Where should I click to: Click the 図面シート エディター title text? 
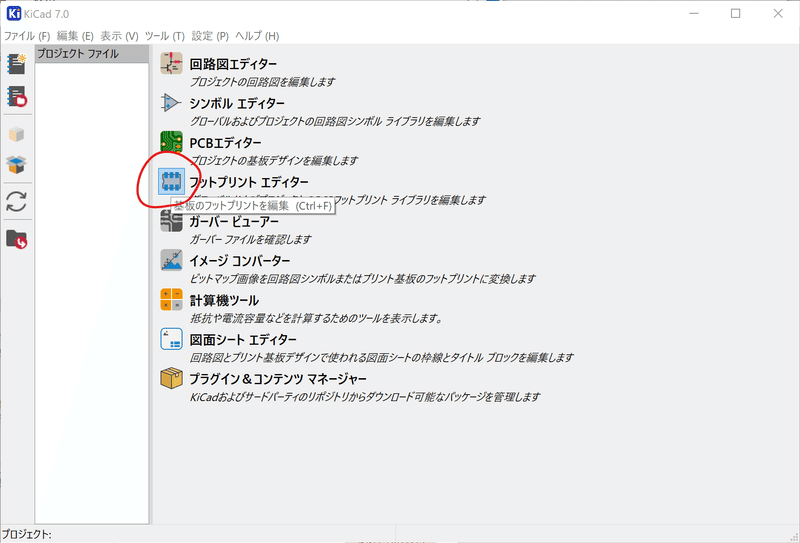[x=243, y=339]
